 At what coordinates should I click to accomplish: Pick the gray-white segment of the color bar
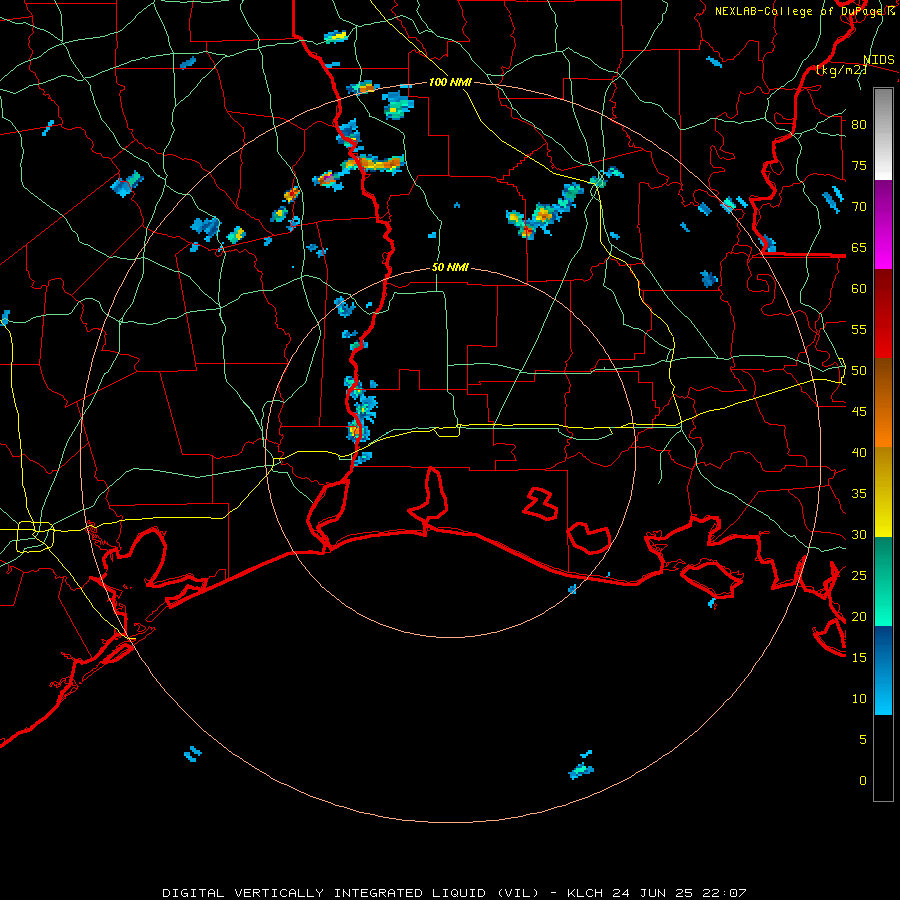(883, 135)
